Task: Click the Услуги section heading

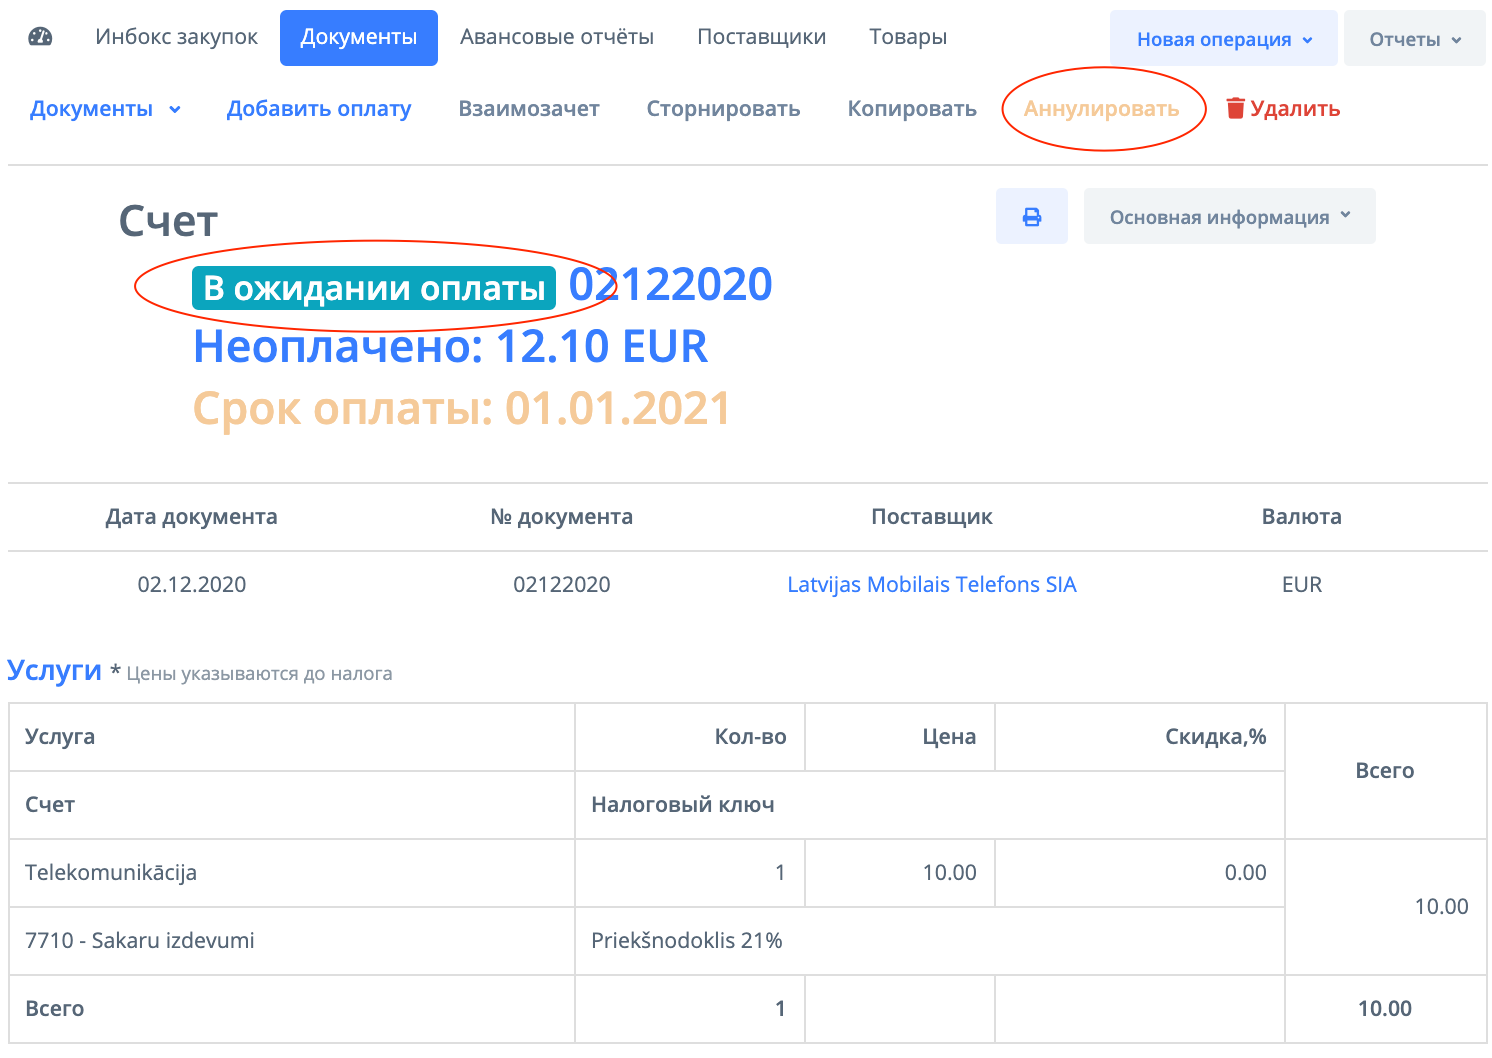Action: click(x=54, y=670)
